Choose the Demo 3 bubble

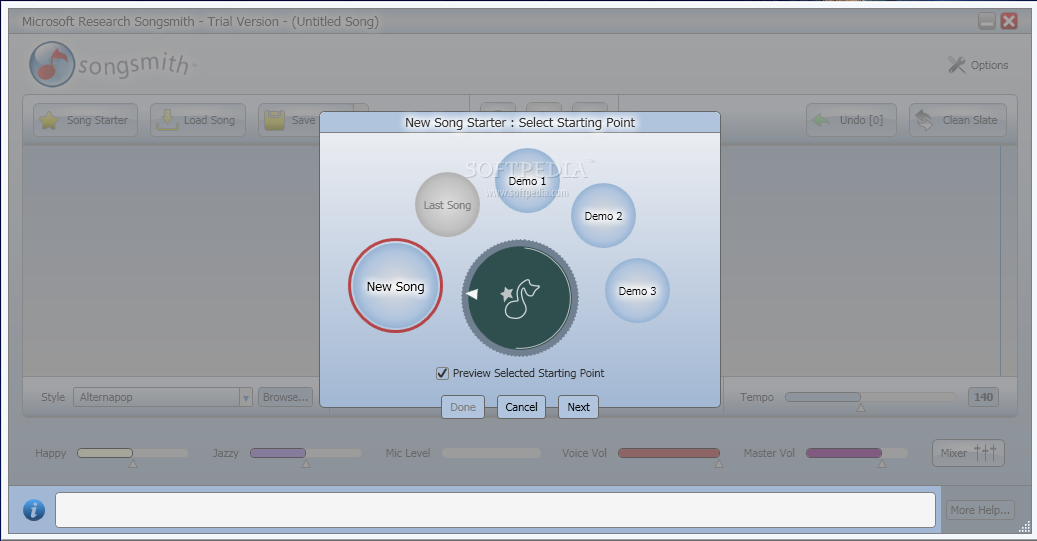[638, 290]
